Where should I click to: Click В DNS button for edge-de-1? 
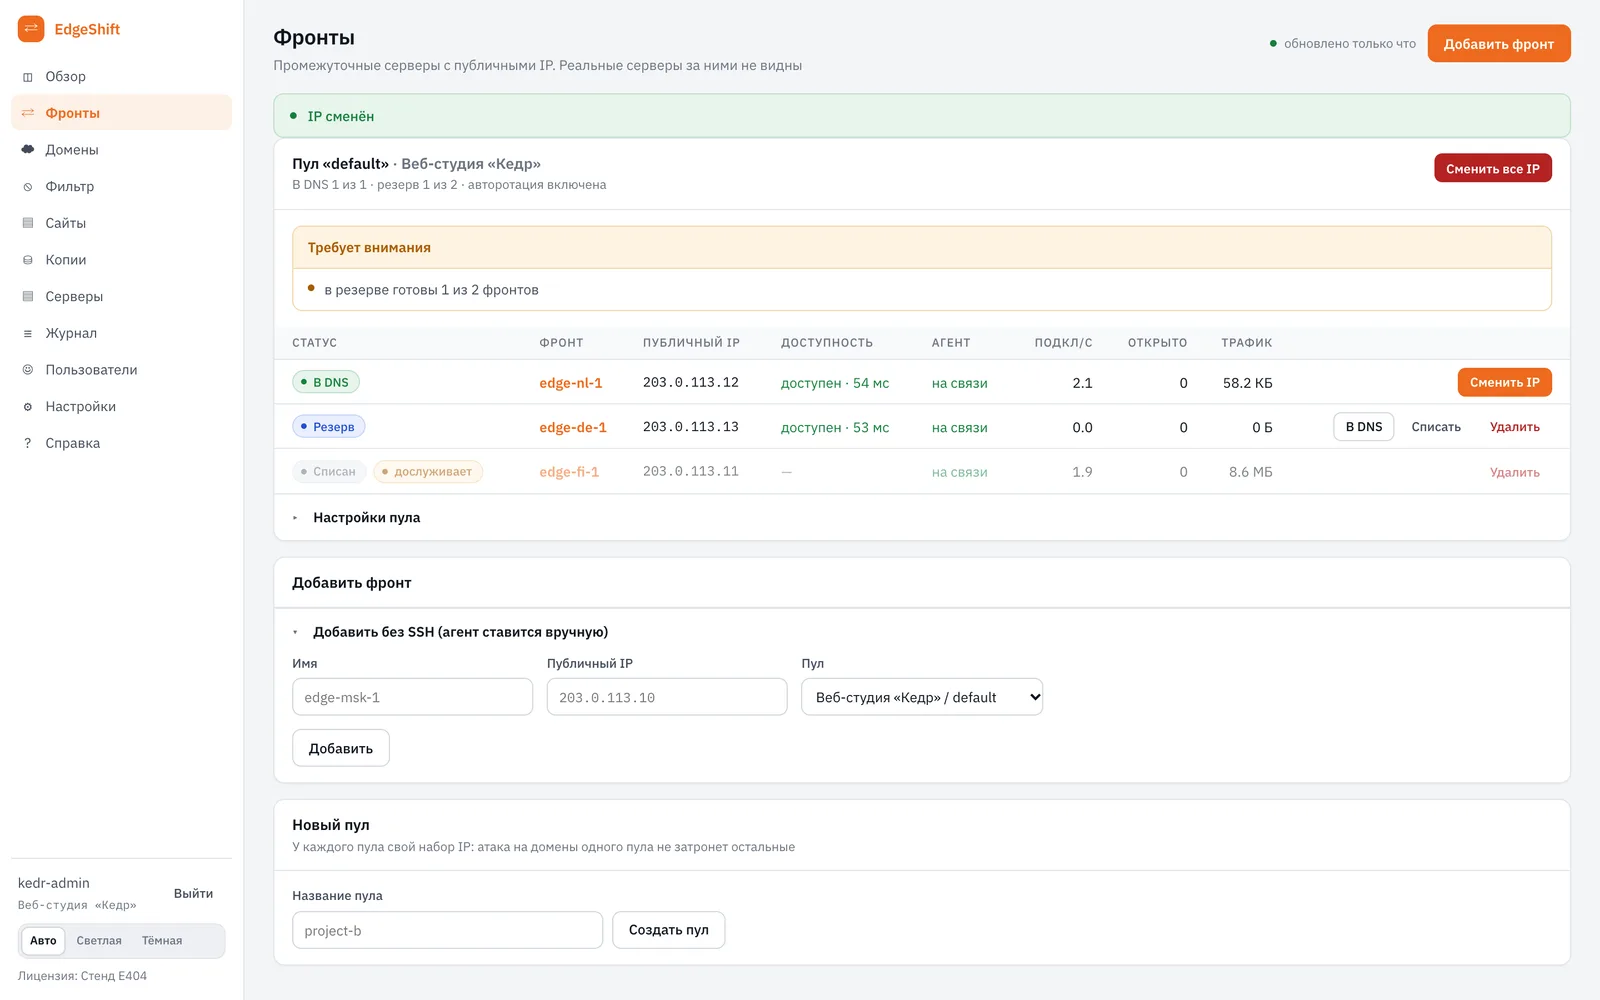coord(1364,427)
